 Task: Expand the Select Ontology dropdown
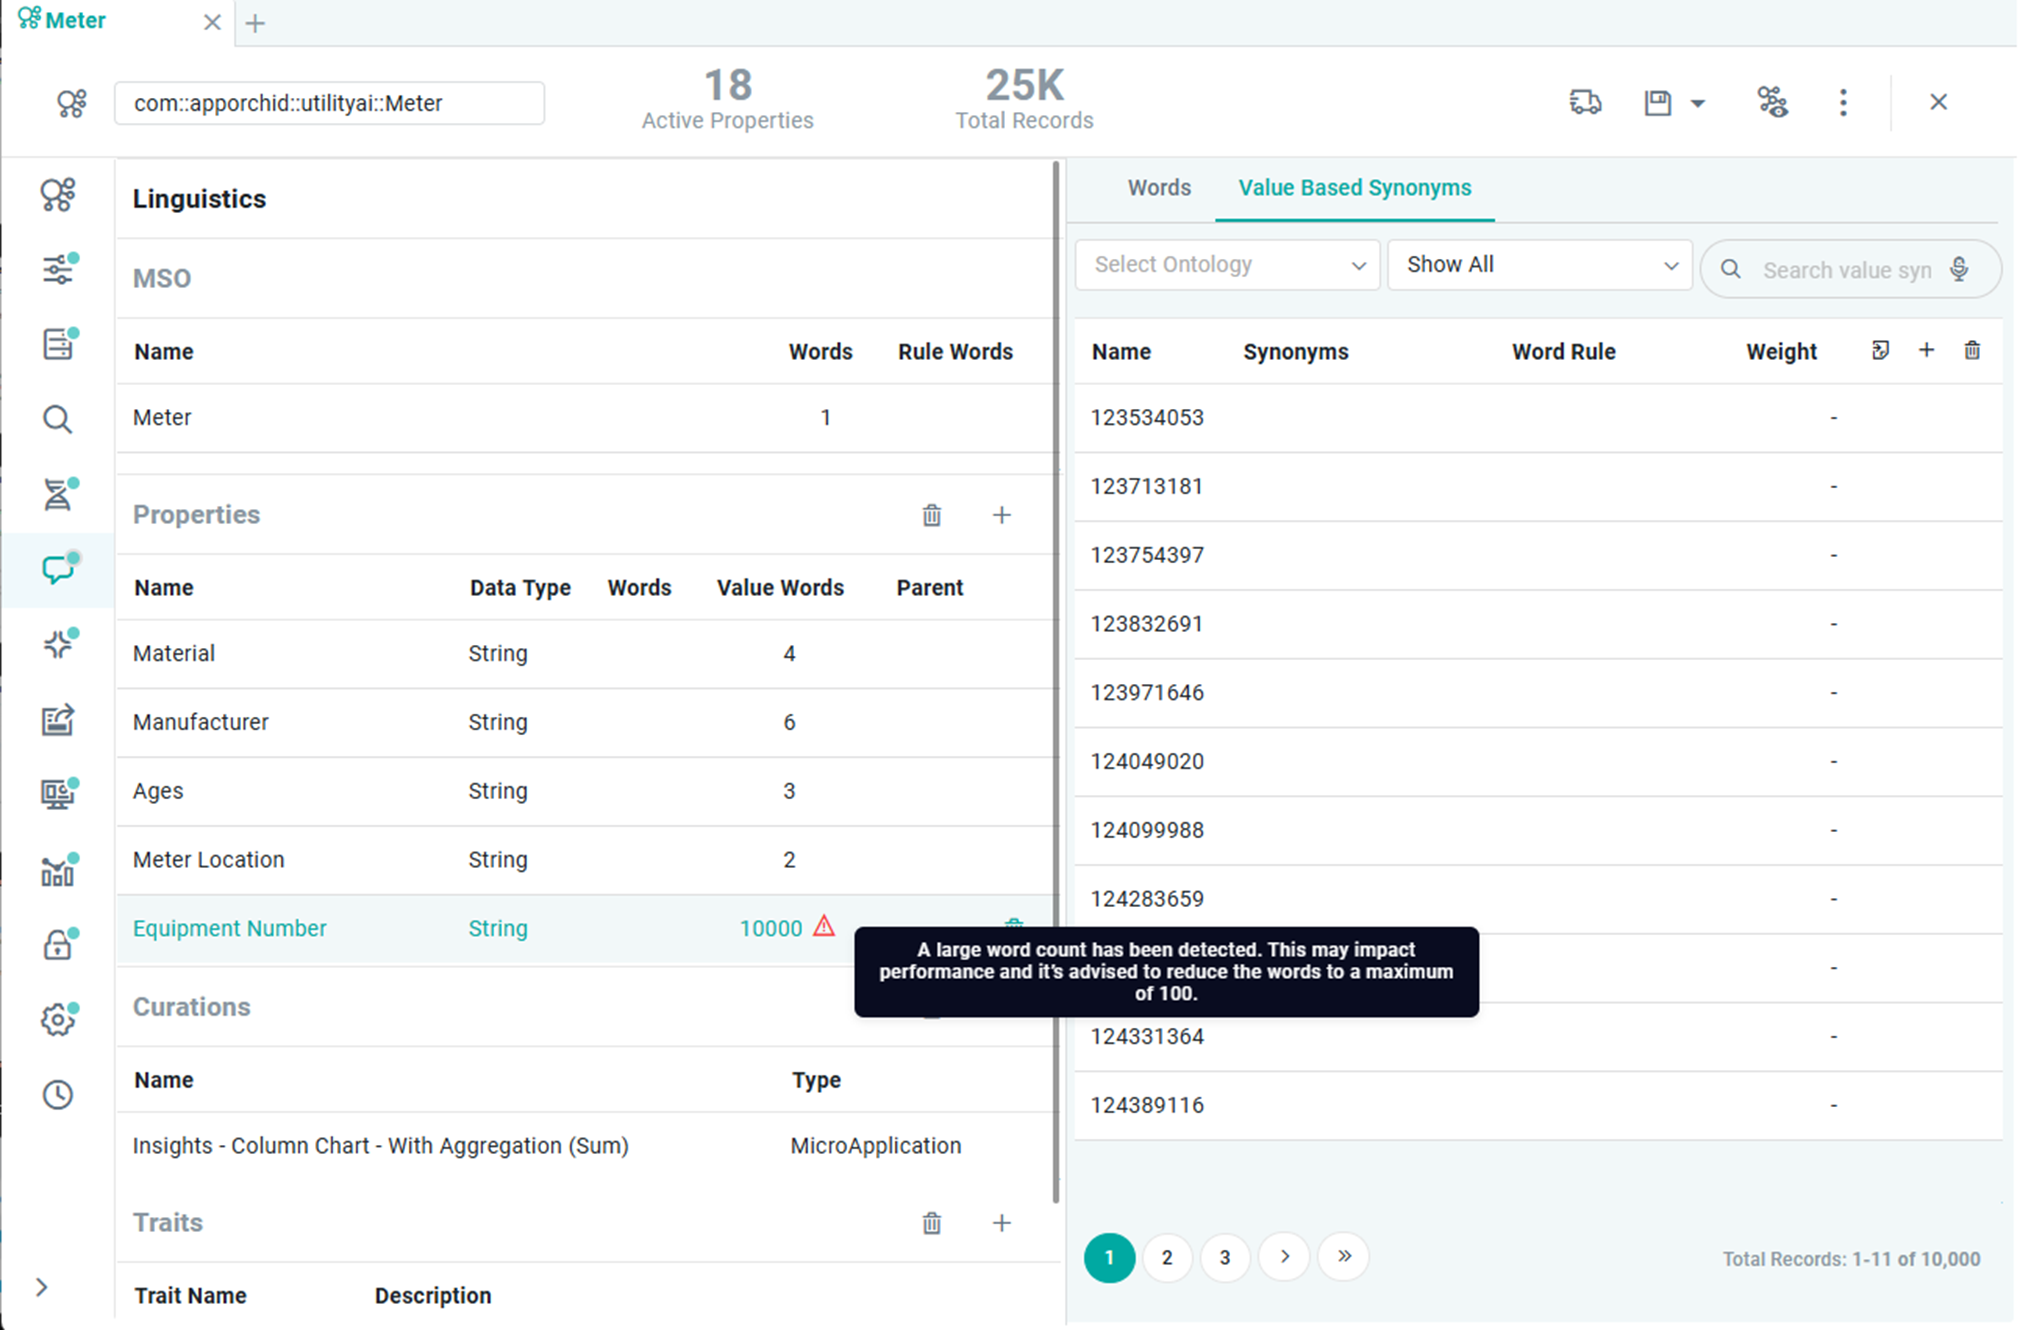pyautogui.click(x=1227, y=265)
